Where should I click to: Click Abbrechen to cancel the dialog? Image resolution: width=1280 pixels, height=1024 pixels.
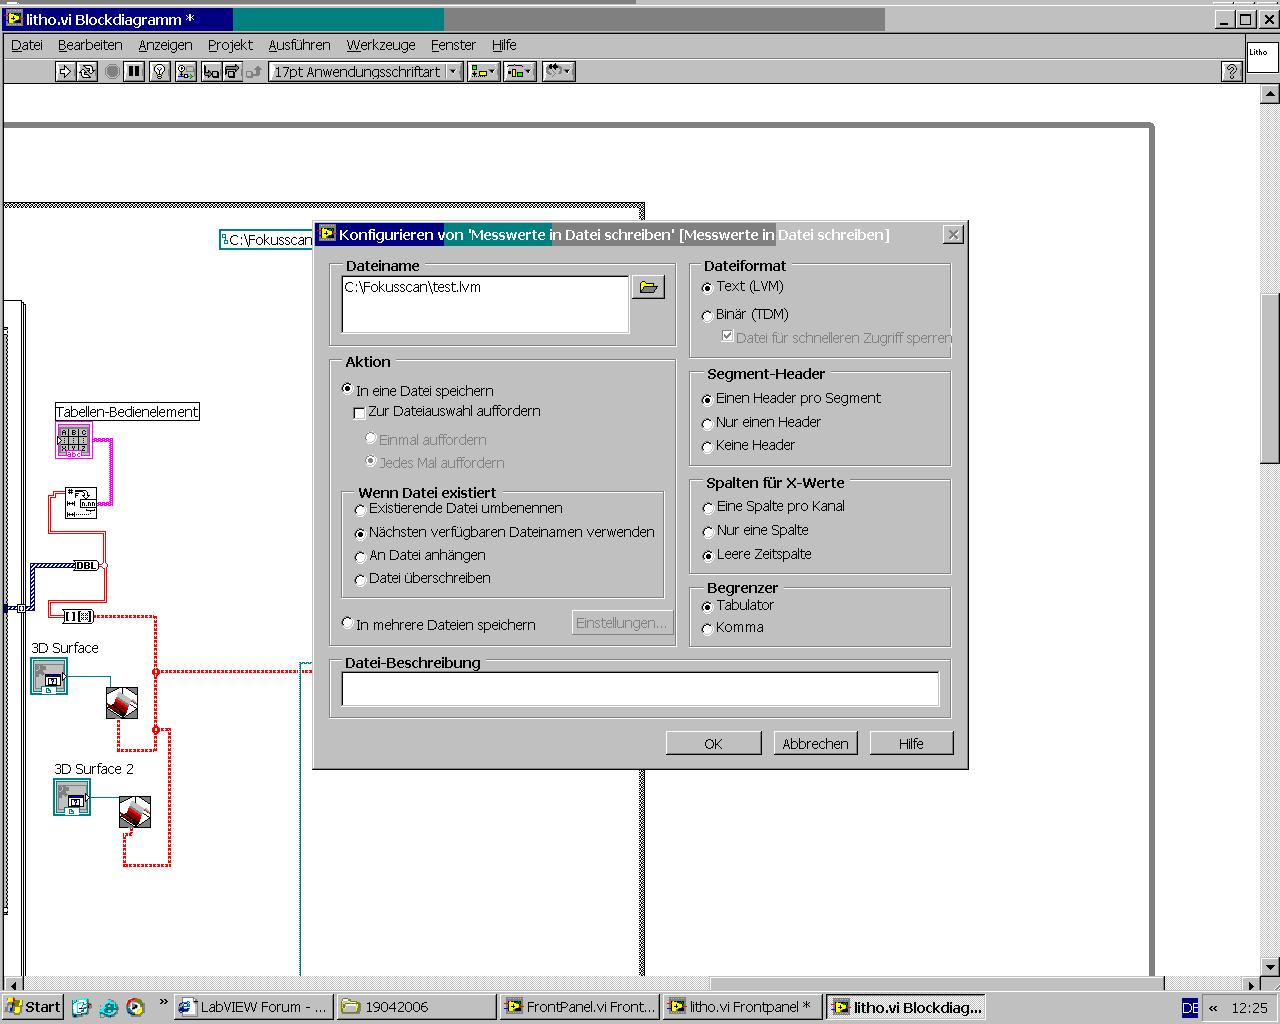pyautogui.click(x=815, y=744)
